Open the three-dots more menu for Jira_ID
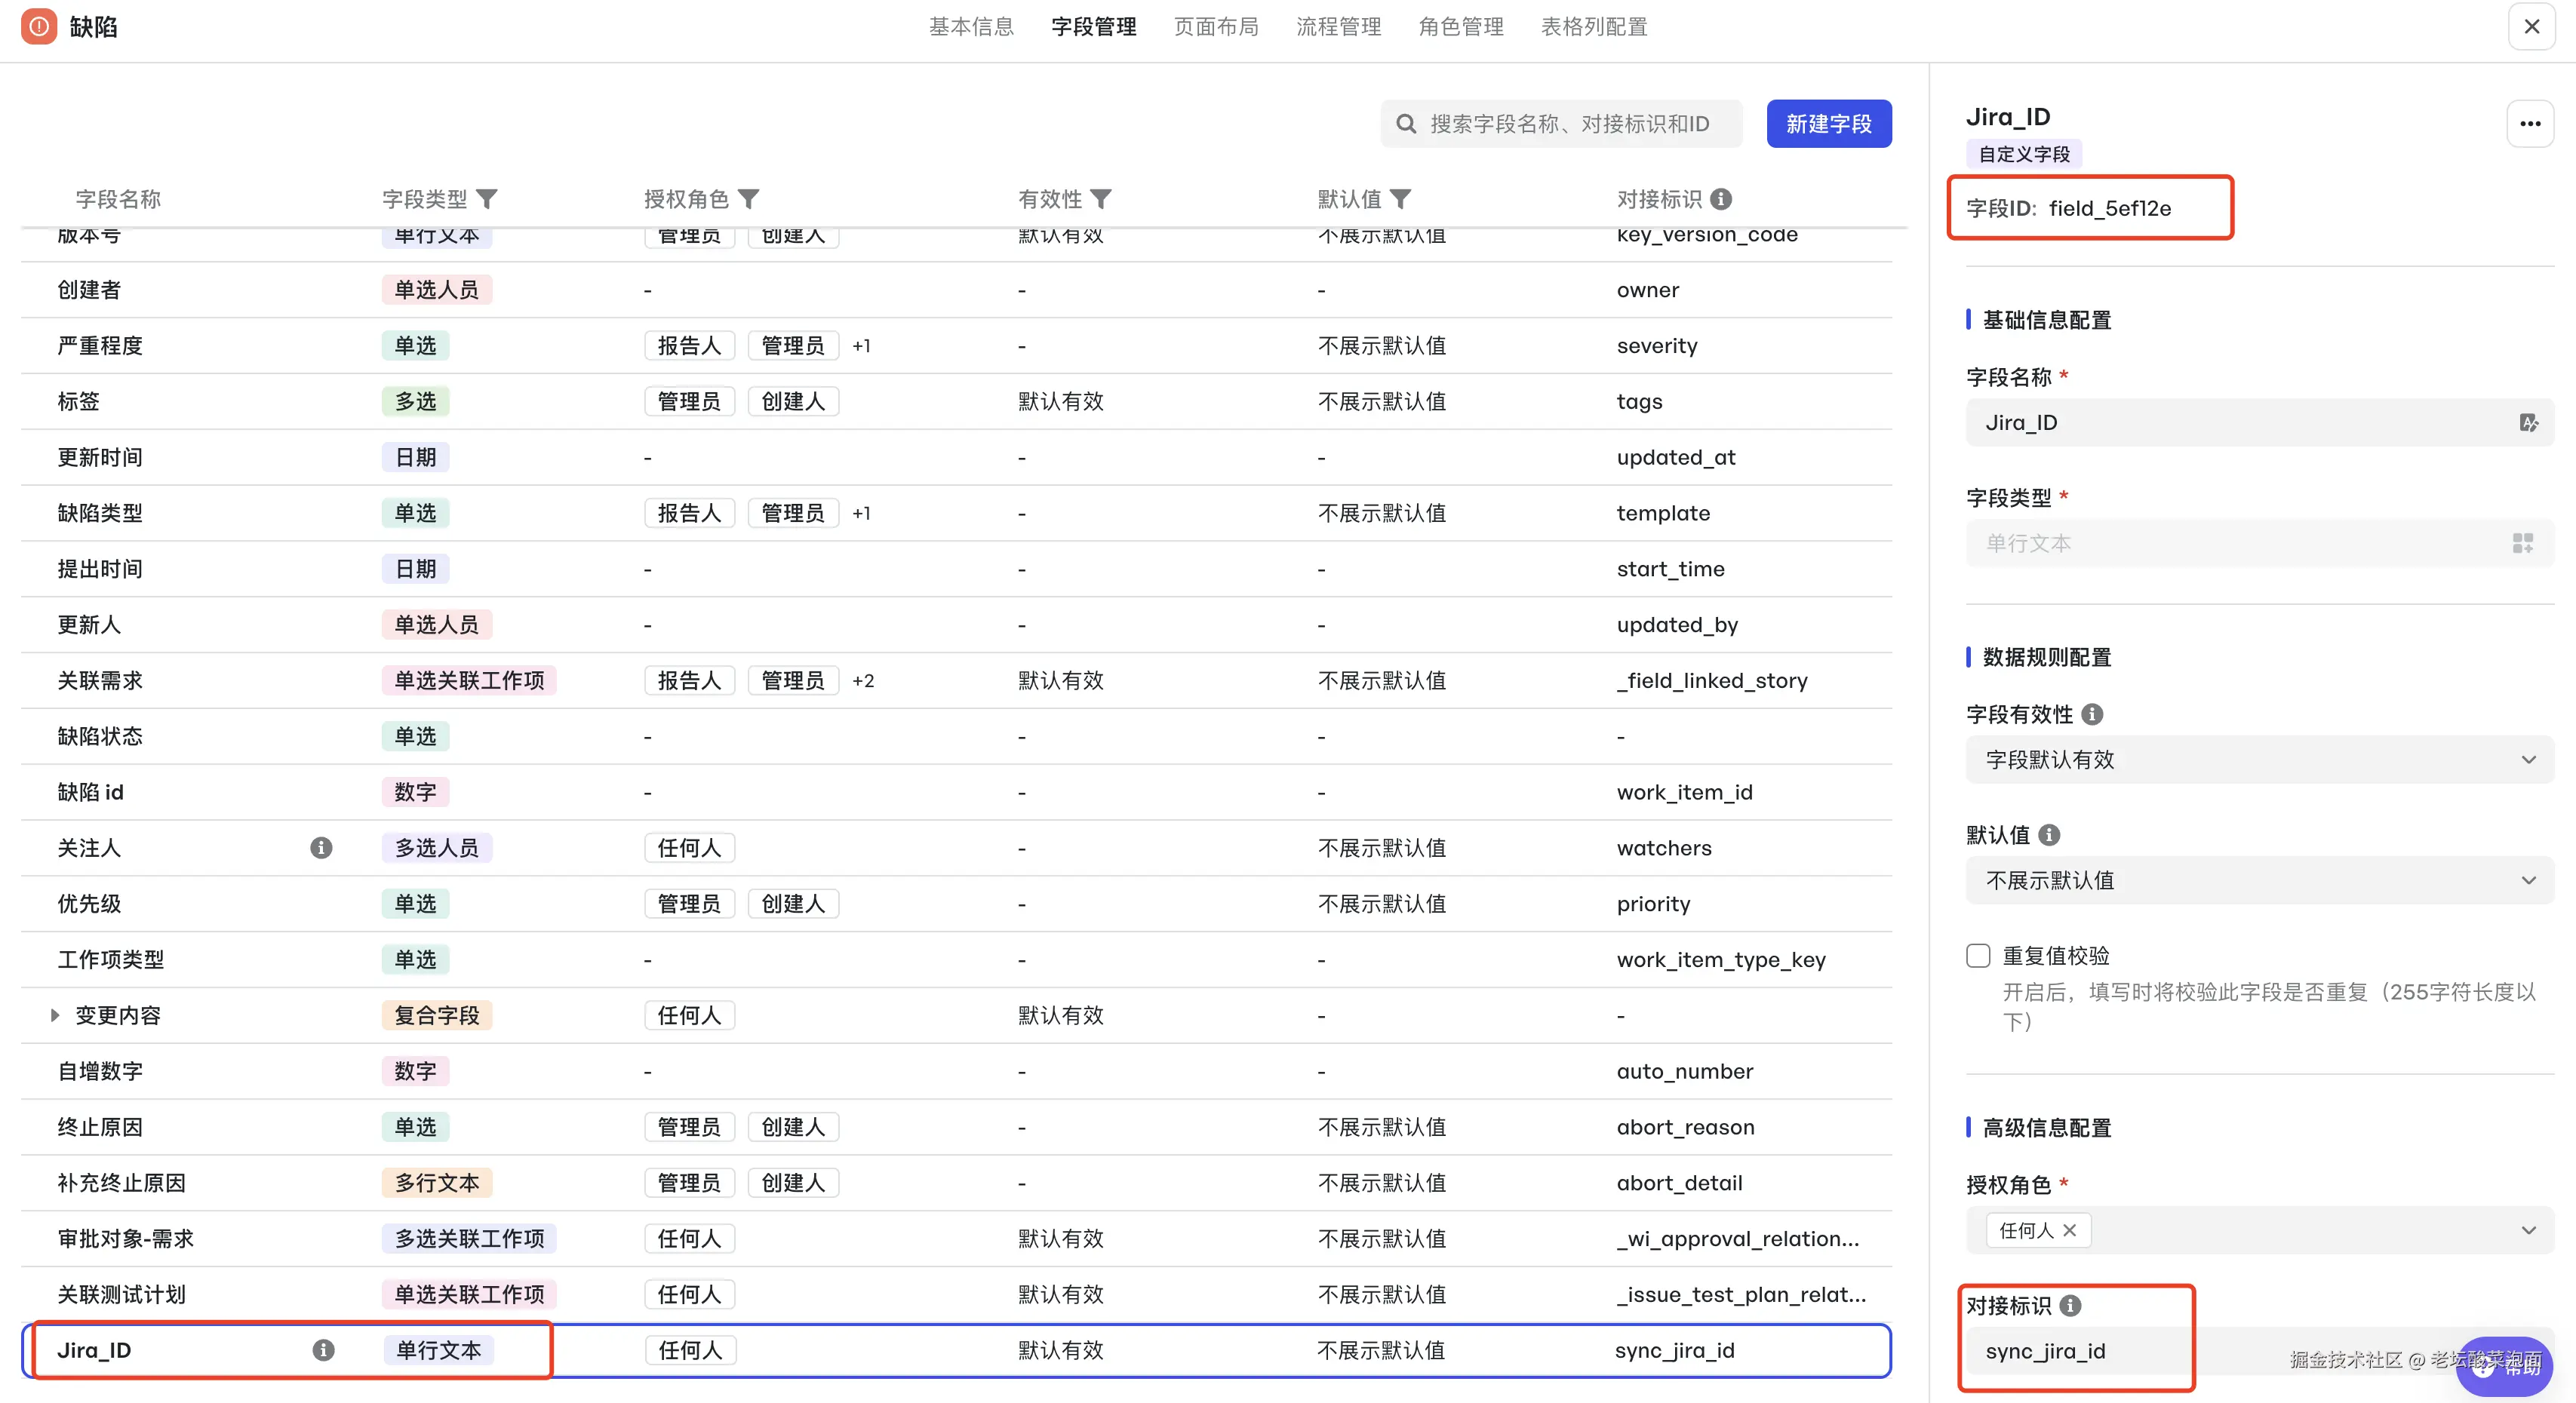2576x1403 pixels. pos(2530,124)
